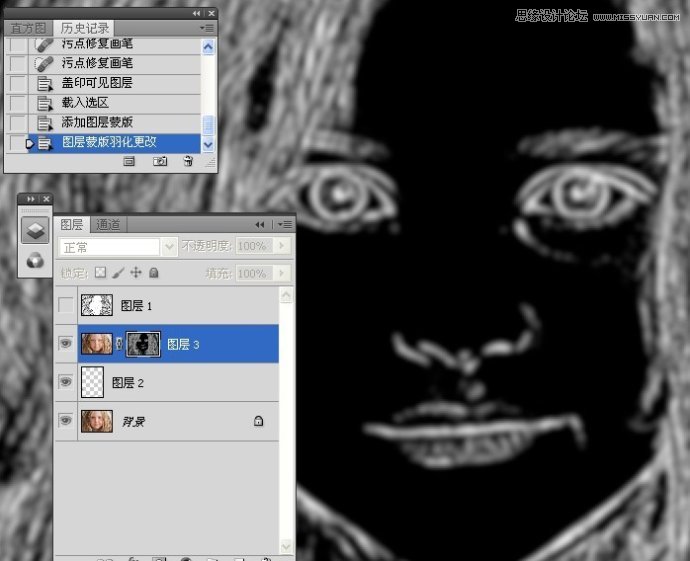Hide the 图层 3 layer
Viewport: 690px width, 561px height.
coord(66,343)
